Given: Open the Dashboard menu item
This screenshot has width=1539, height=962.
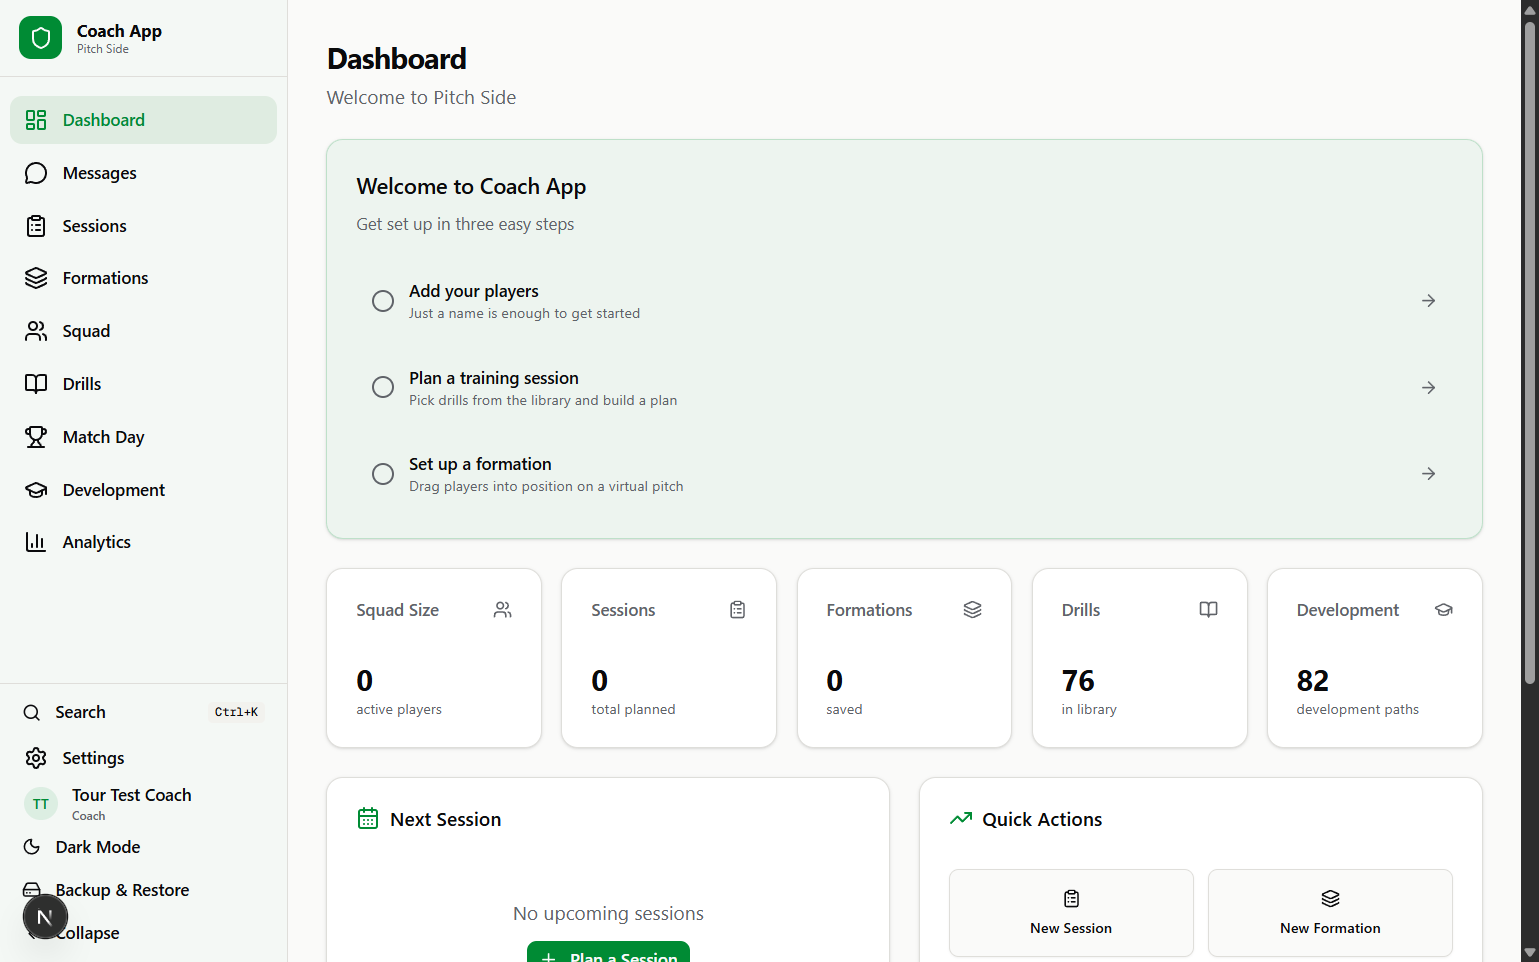Looking at the screenshot, I should click(143, 120).
